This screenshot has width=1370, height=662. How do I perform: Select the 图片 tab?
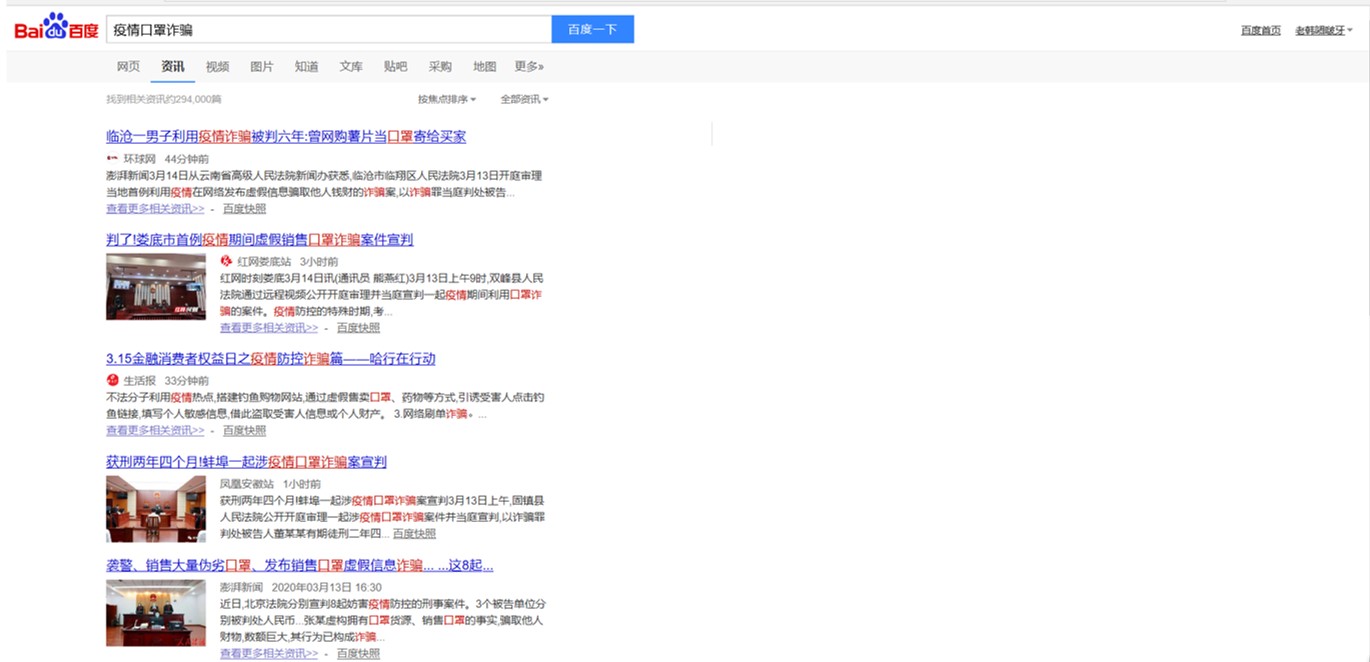point(261,67)
